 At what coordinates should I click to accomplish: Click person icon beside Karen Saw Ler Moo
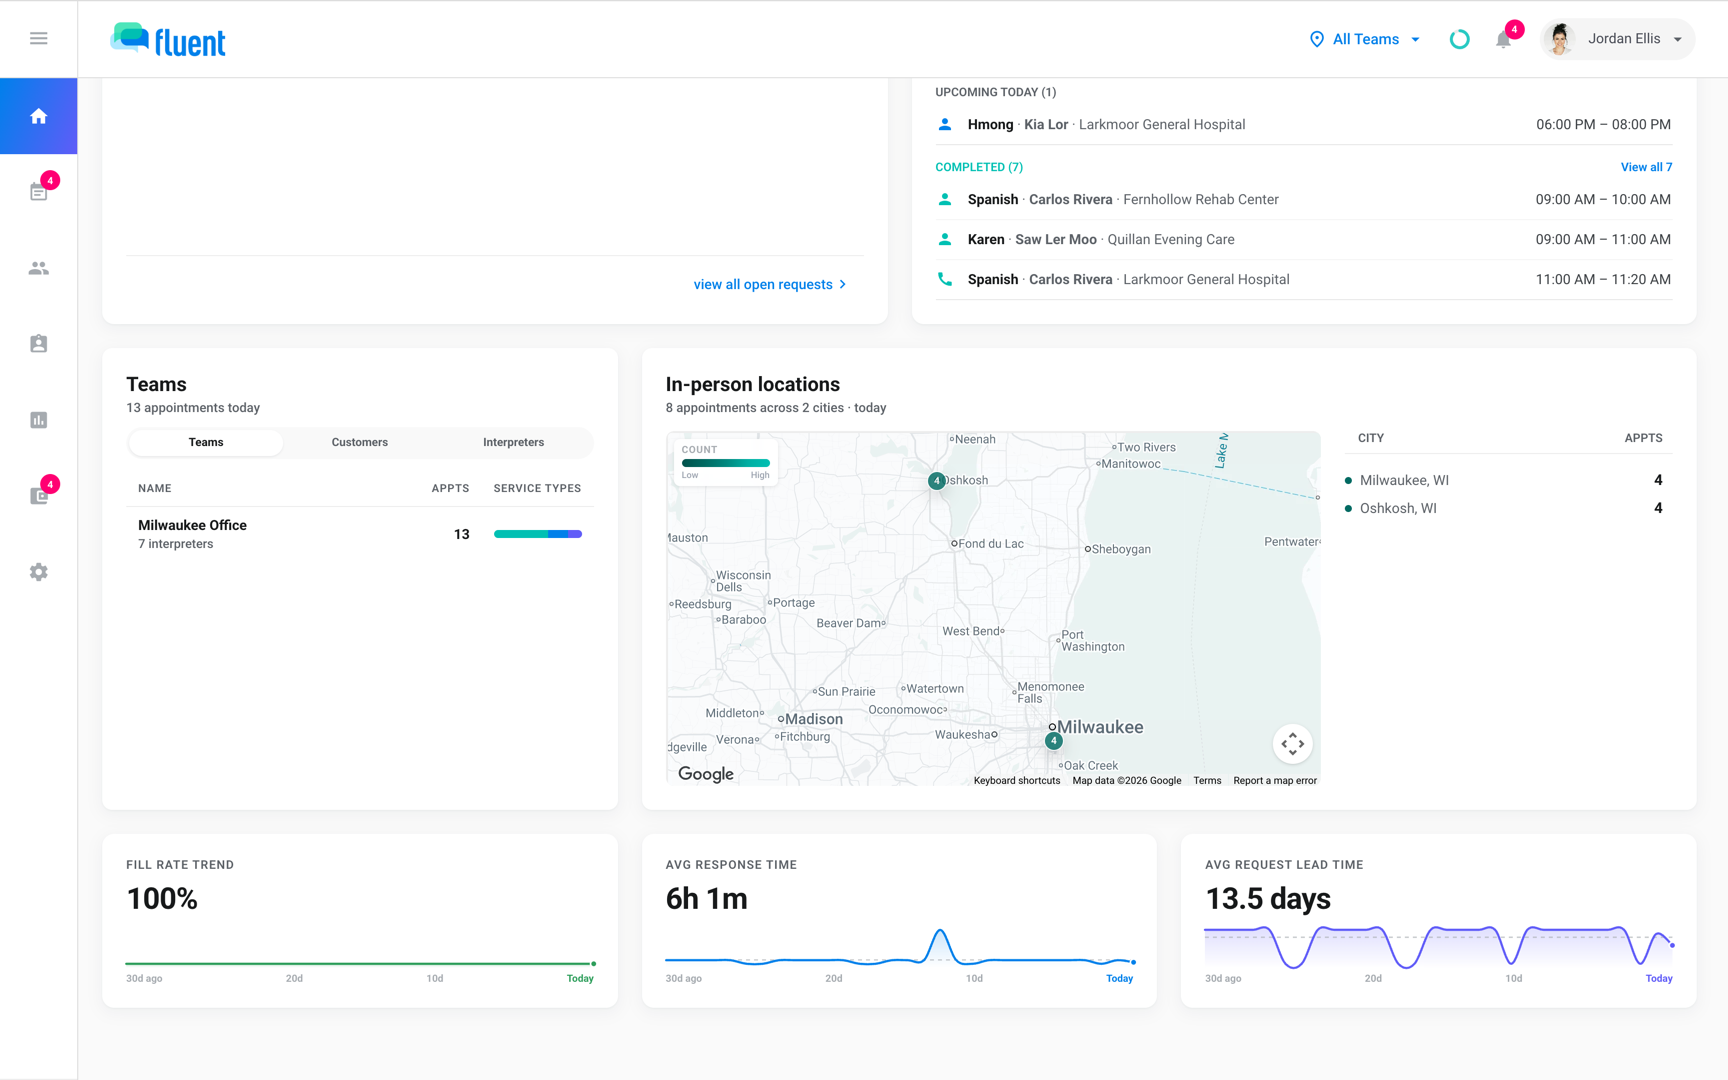pyautogui.click(x=944, y=239)
